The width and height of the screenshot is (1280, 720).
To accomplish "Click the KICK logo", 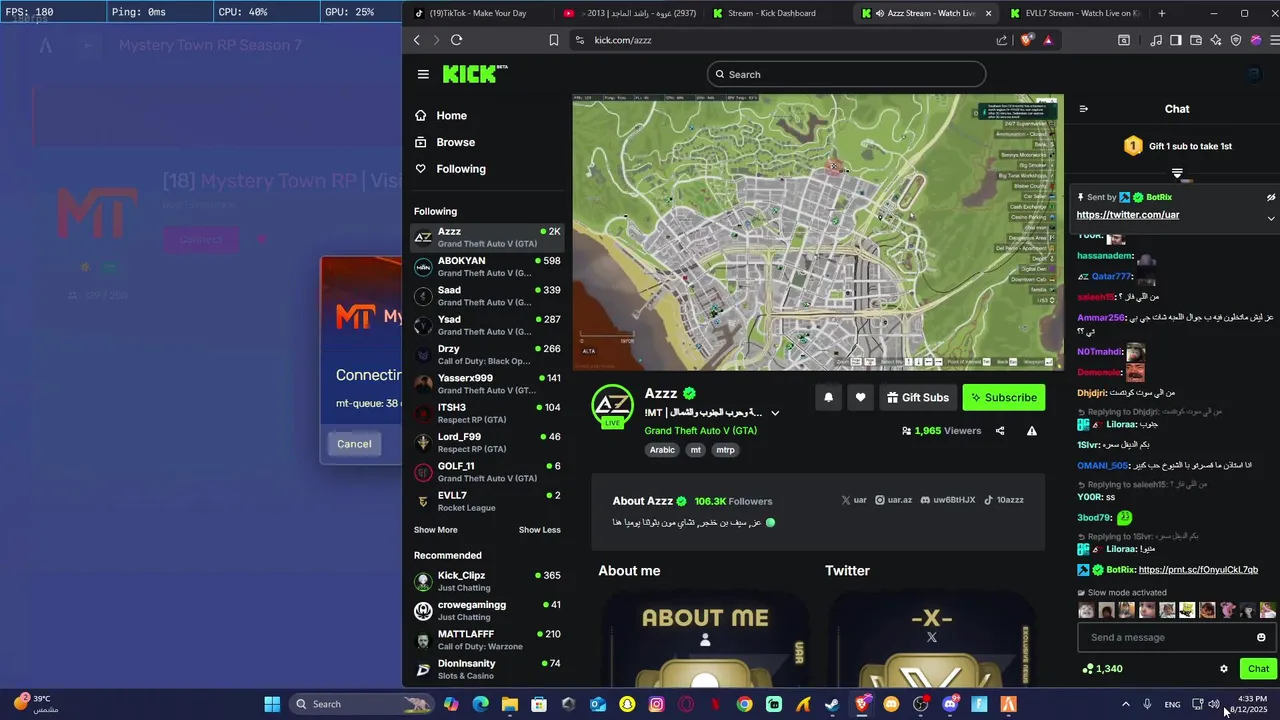I will click(x=474, y=74).
